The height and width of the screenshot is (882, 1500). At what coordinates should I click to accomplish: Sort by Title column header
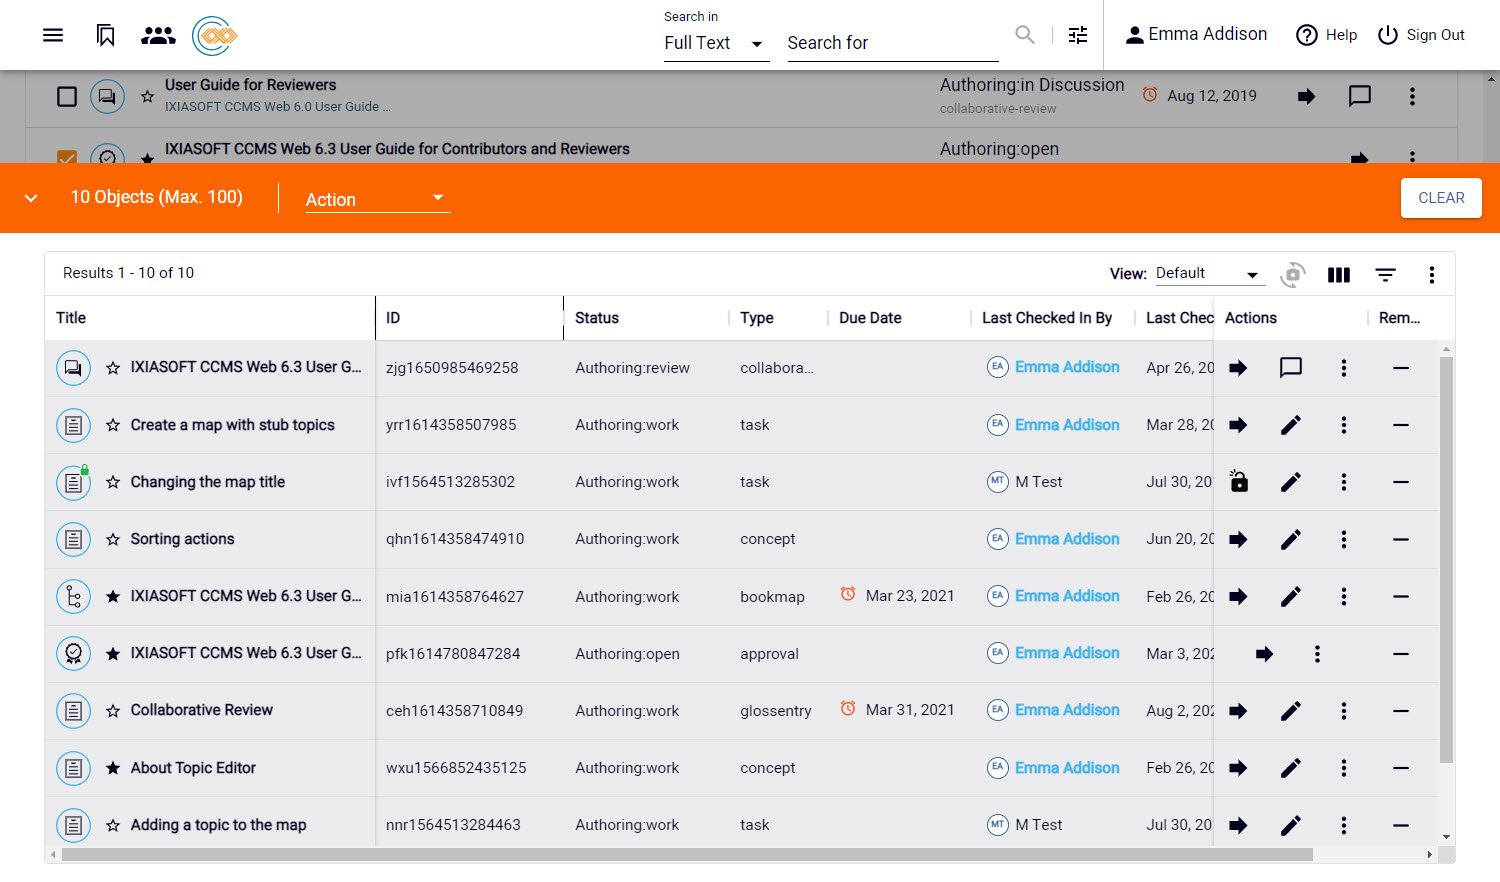pyautogui.click(x=71, y=318)
